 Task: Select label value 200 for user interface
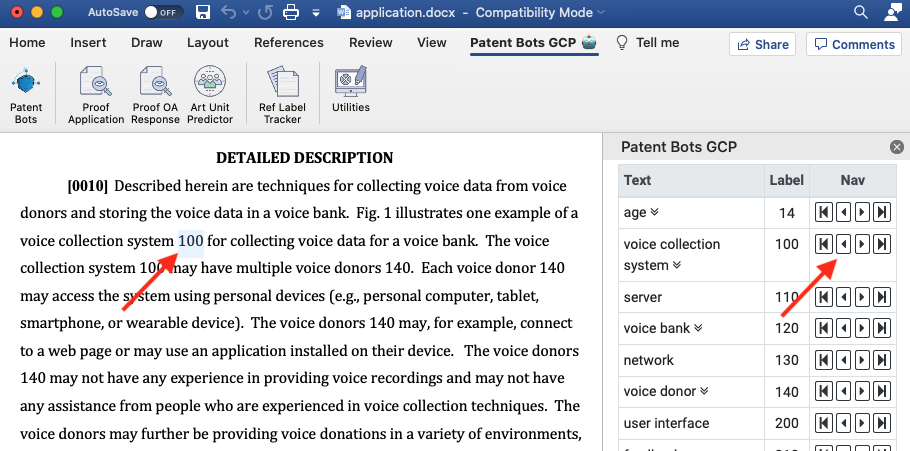pyautogui.click(x=787, y=423)
